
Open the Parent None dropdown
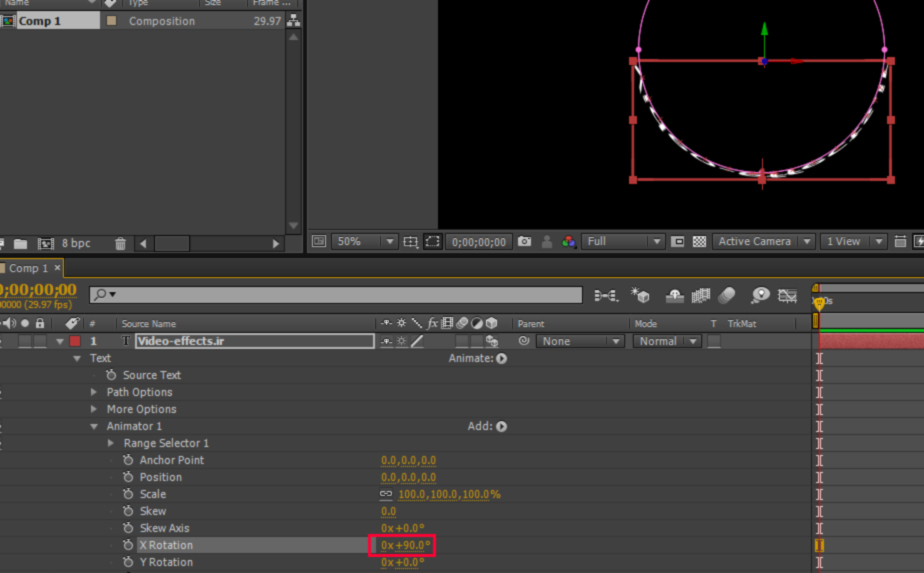coord(580,341)
